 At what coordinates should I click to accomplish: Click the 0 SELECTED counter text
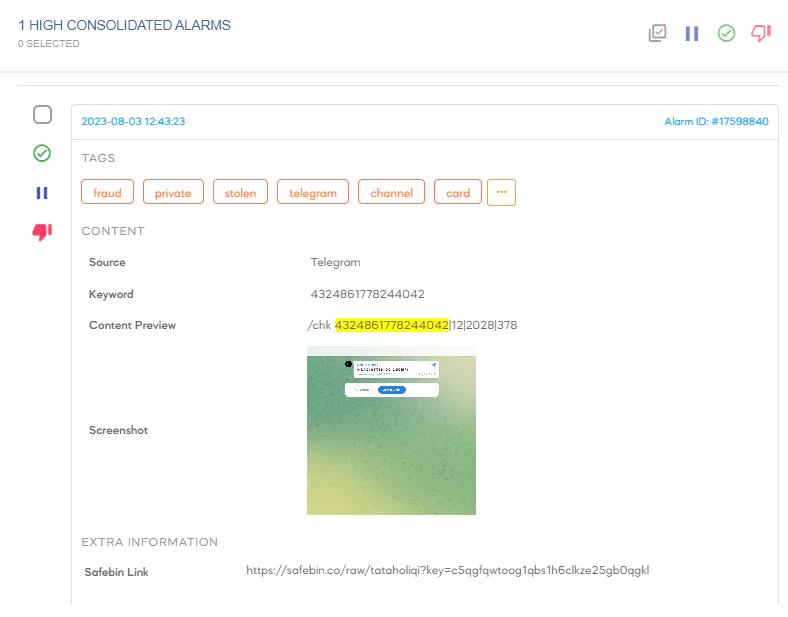[x=49, y=44]
